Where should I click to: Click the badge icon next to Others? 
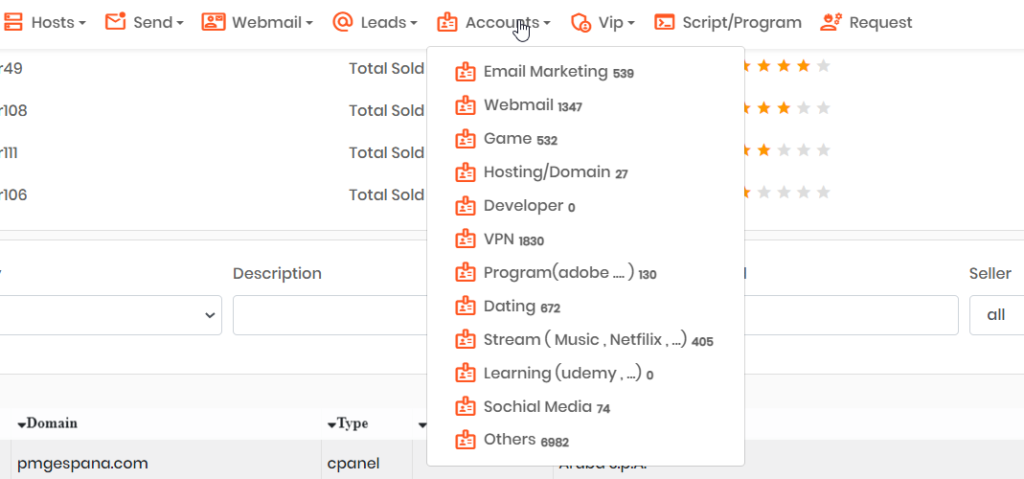coord(465,440)
